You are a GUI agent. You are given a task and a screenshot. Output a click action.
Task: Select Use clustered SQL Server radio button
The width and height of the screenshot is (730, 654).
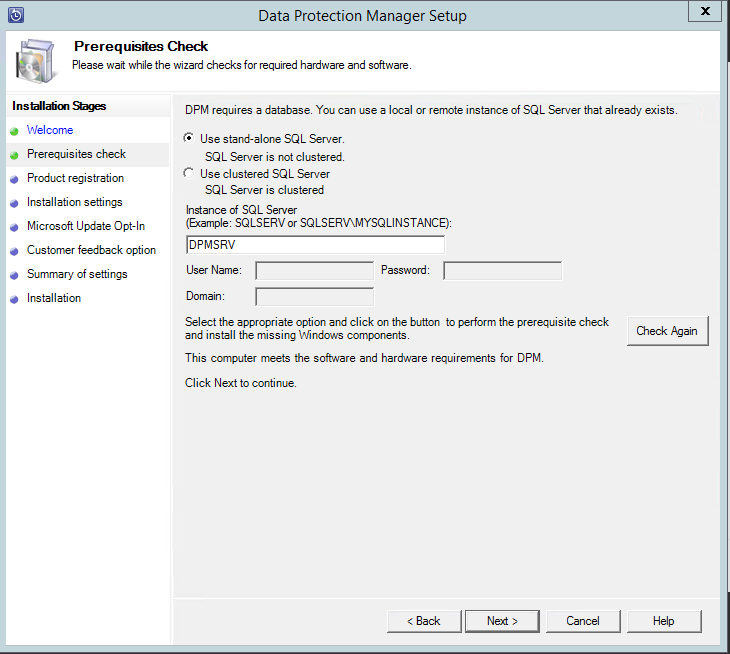pos(189,173)
